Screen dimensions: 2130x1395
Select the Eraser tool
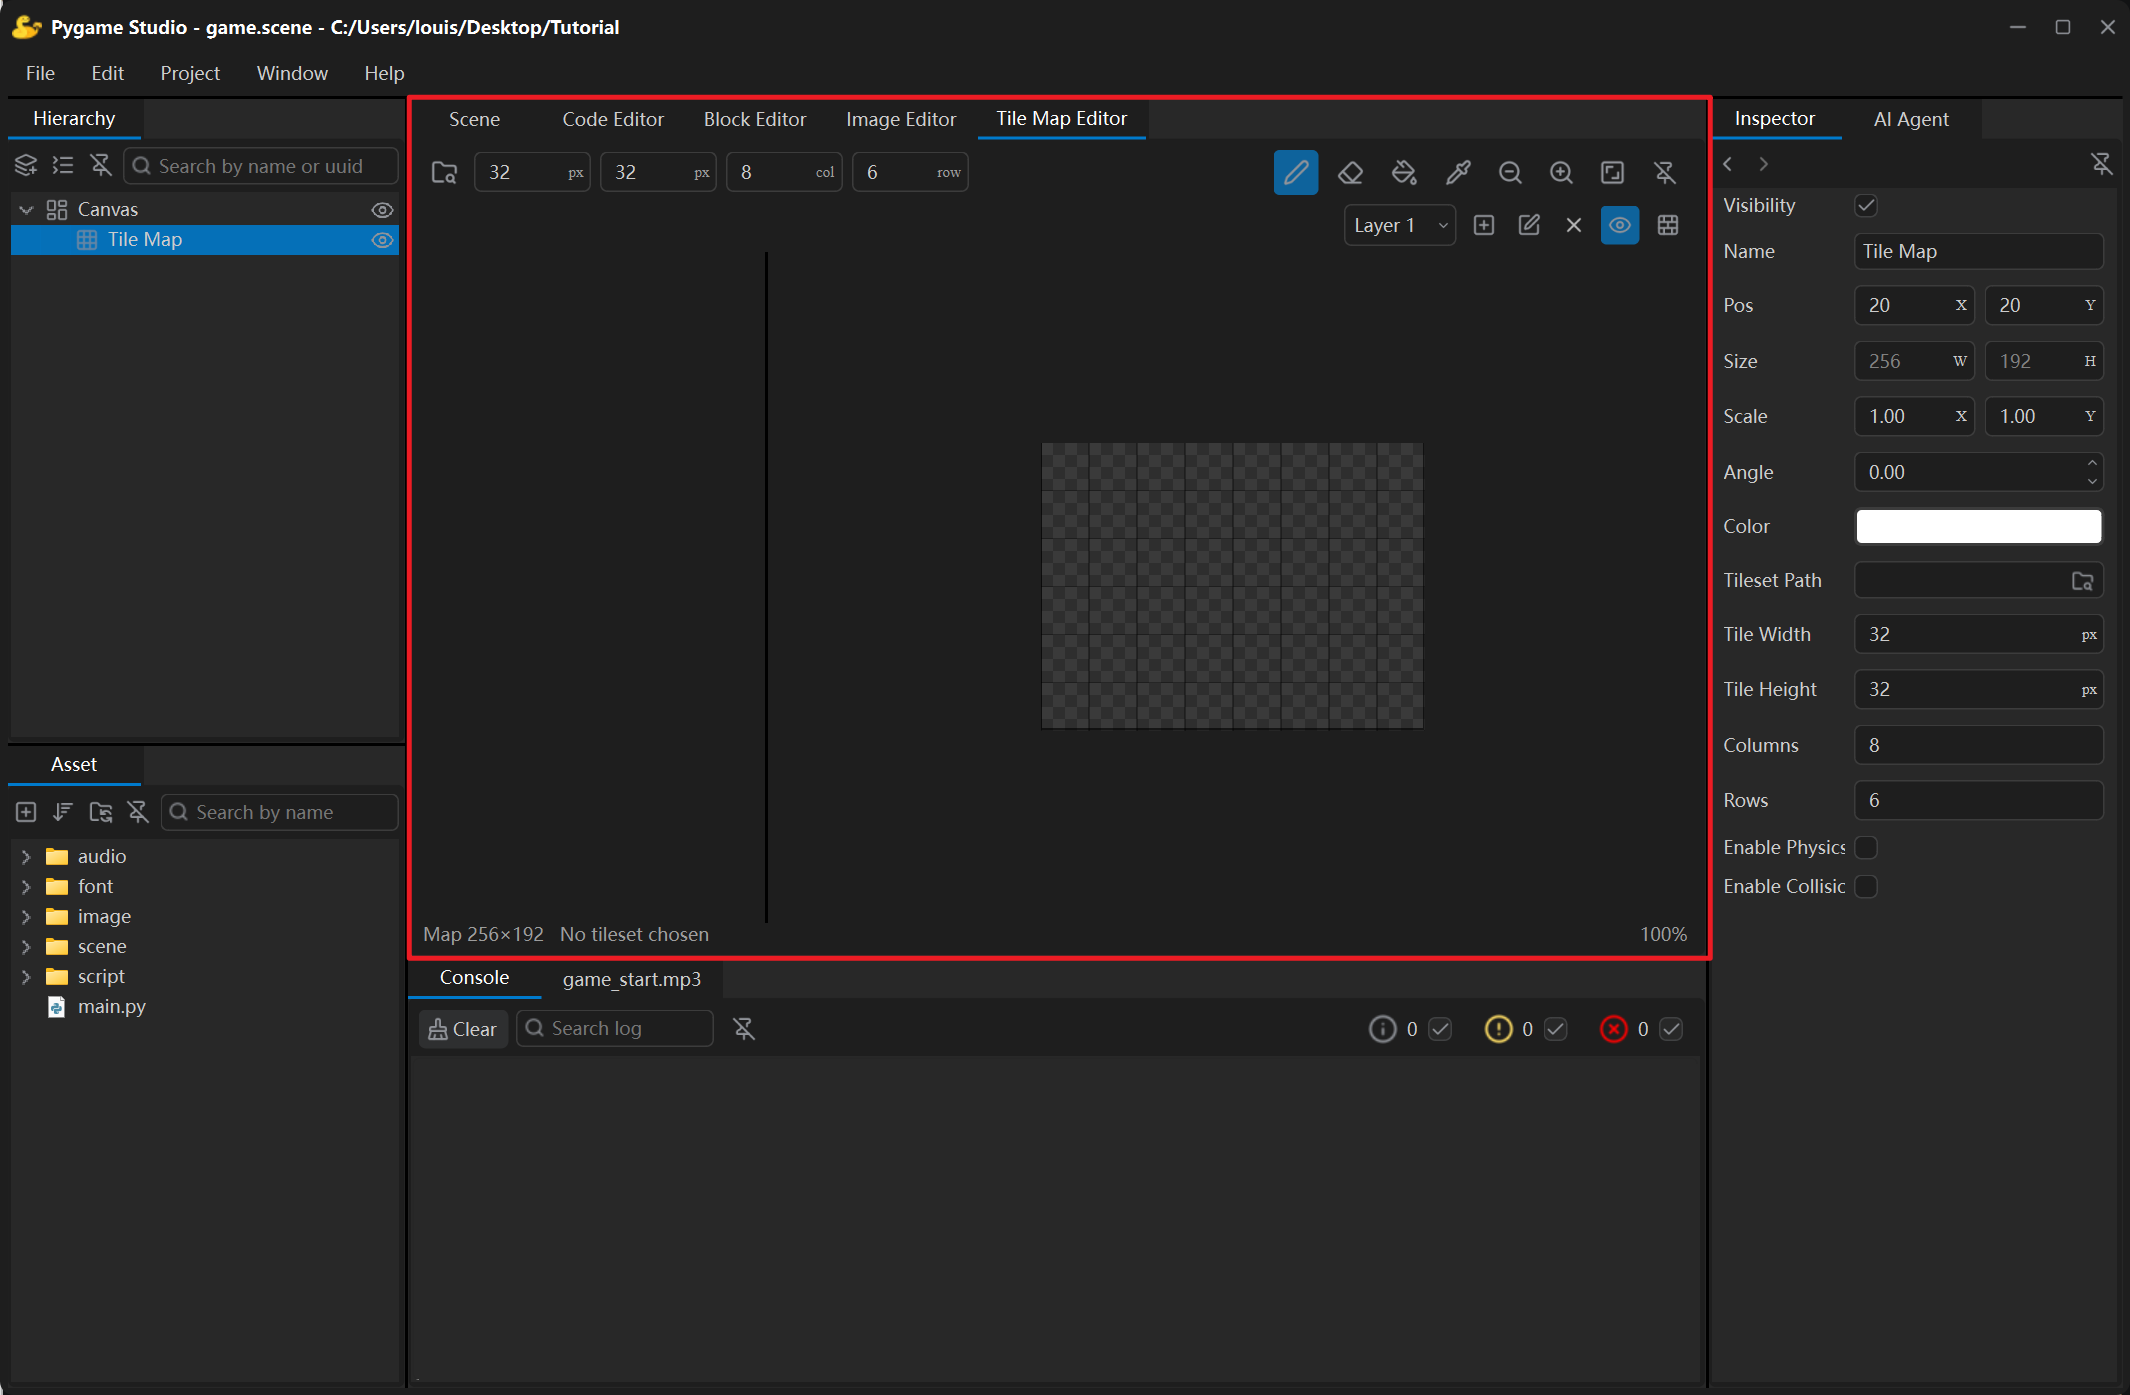coord(1350,172)
